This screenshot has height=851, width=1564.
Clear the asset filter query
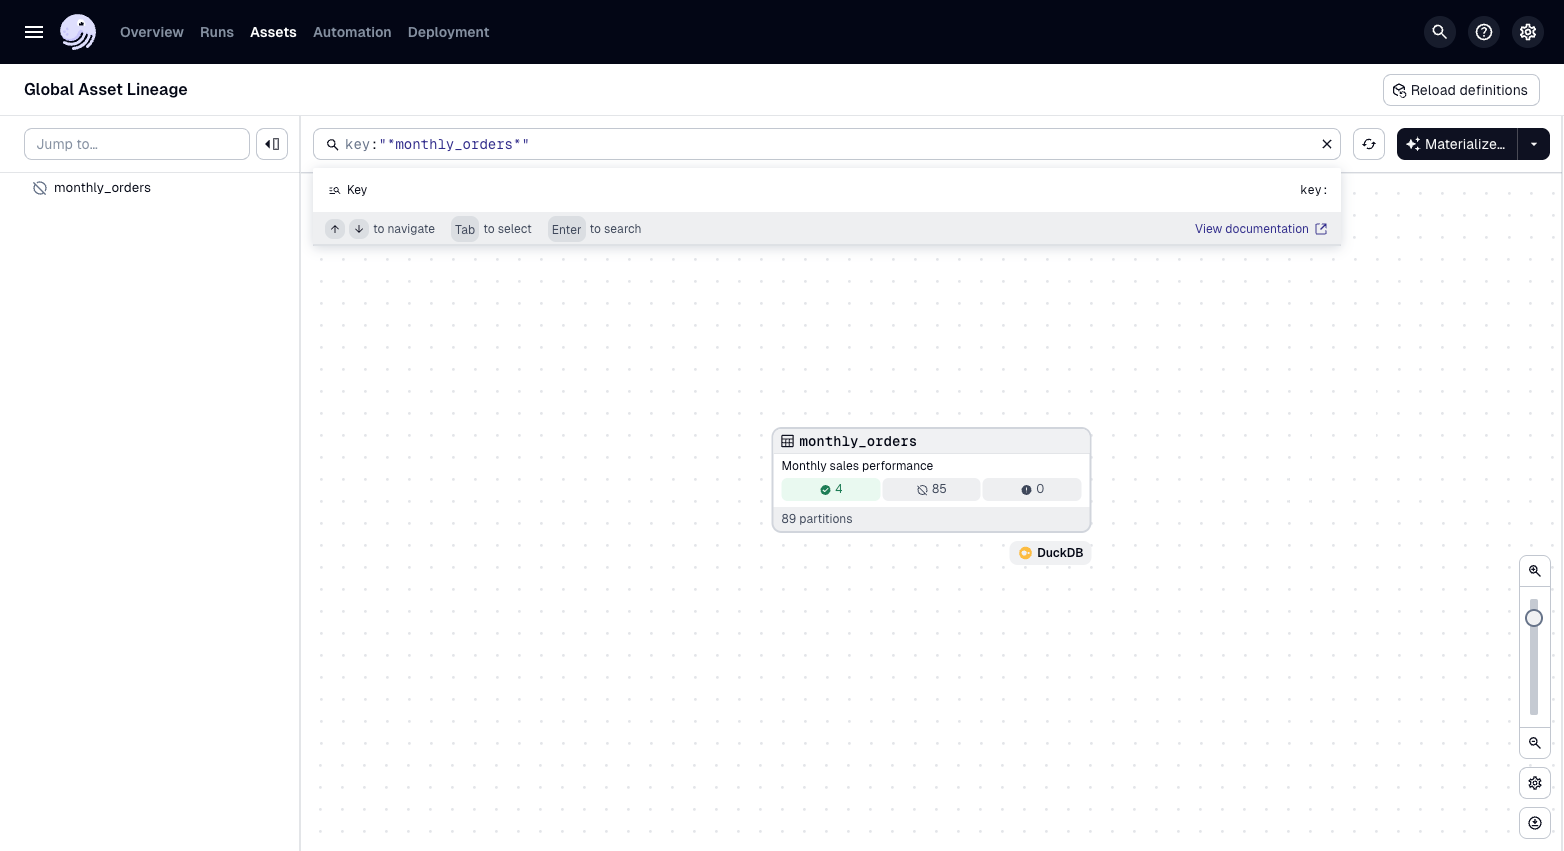pos(1327,144)
